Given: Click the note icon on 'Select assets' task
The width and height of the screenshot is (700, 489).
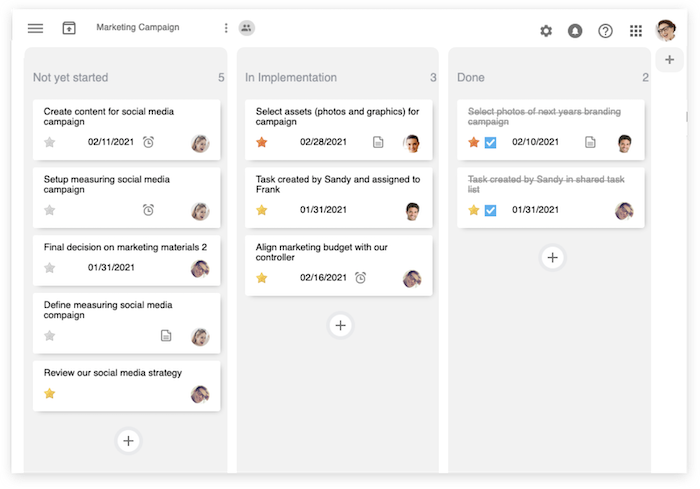Looking at the screenshot, I should (378, 143).
